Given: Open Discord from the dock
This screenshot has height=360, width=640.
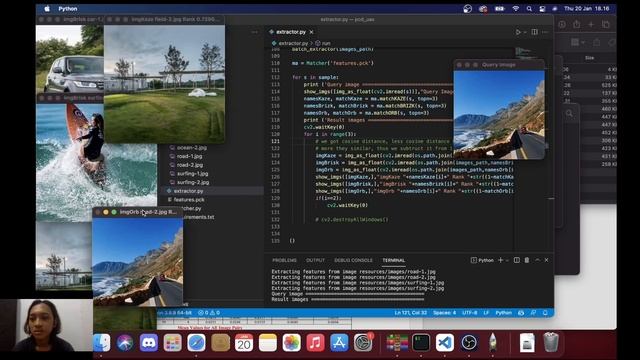Looking at the screenshot, I should tap(149, 342).
